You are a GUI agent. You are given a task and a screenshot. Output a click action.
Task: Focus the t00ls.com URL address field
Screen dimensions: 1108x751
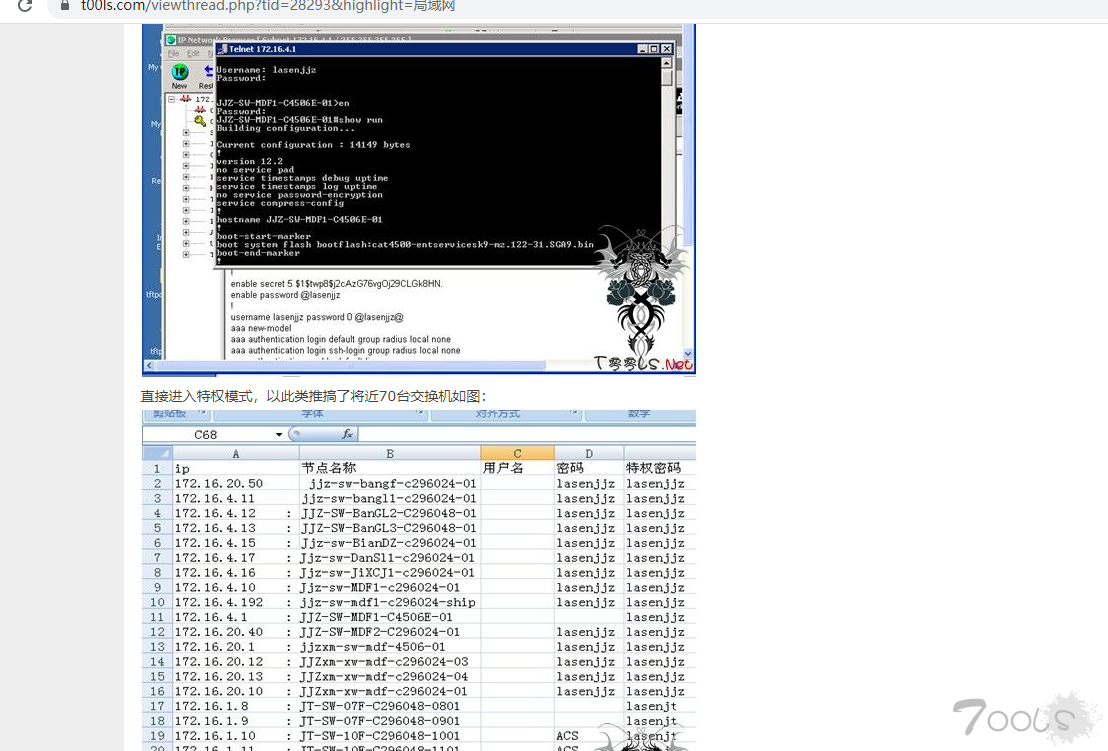tap(269, 6)
